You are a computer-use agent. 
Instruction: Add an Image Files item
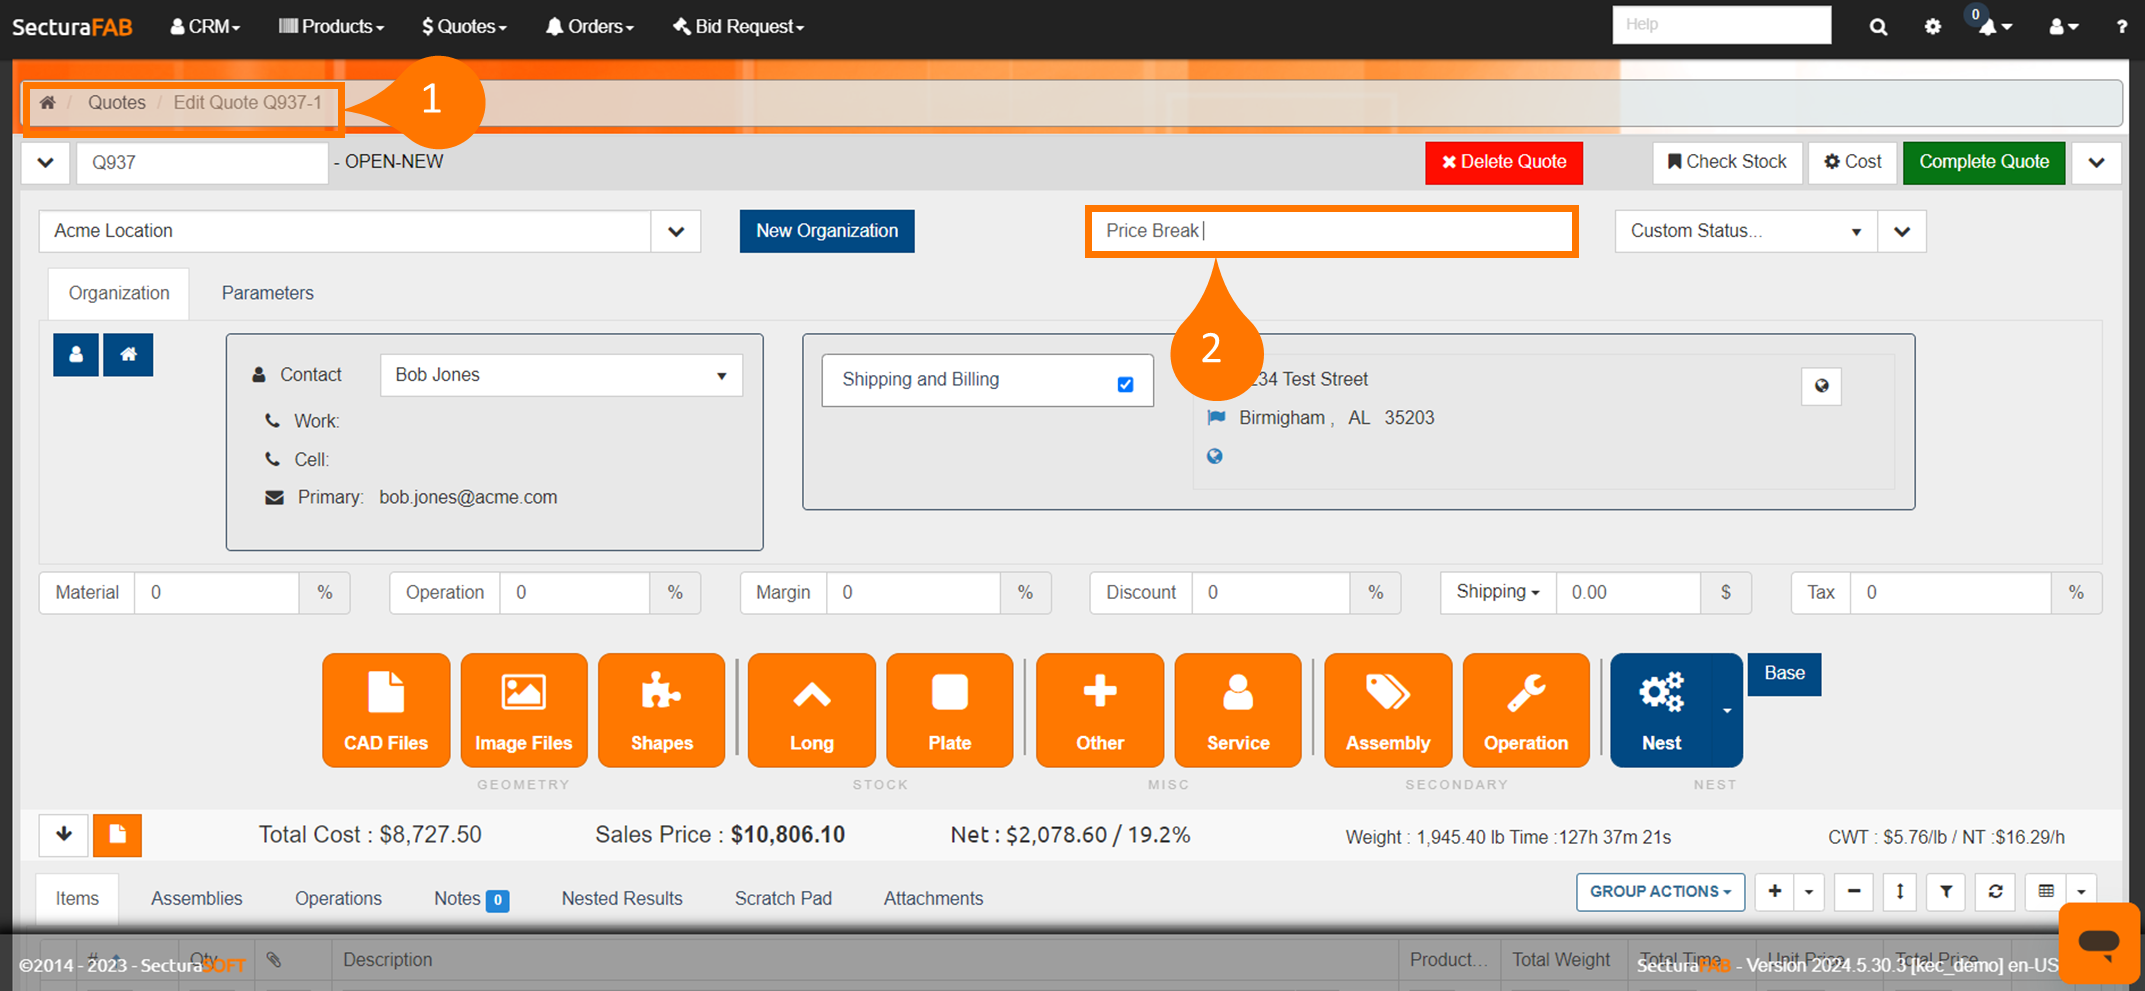523,710
